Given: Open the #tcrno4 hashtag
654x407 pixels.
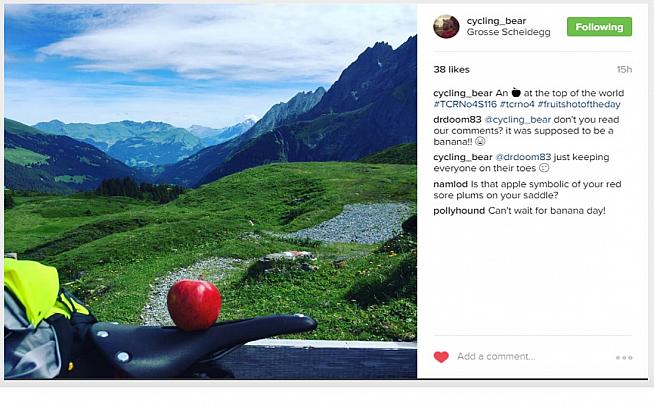Looking at the screenshot, I should point(517,104).
